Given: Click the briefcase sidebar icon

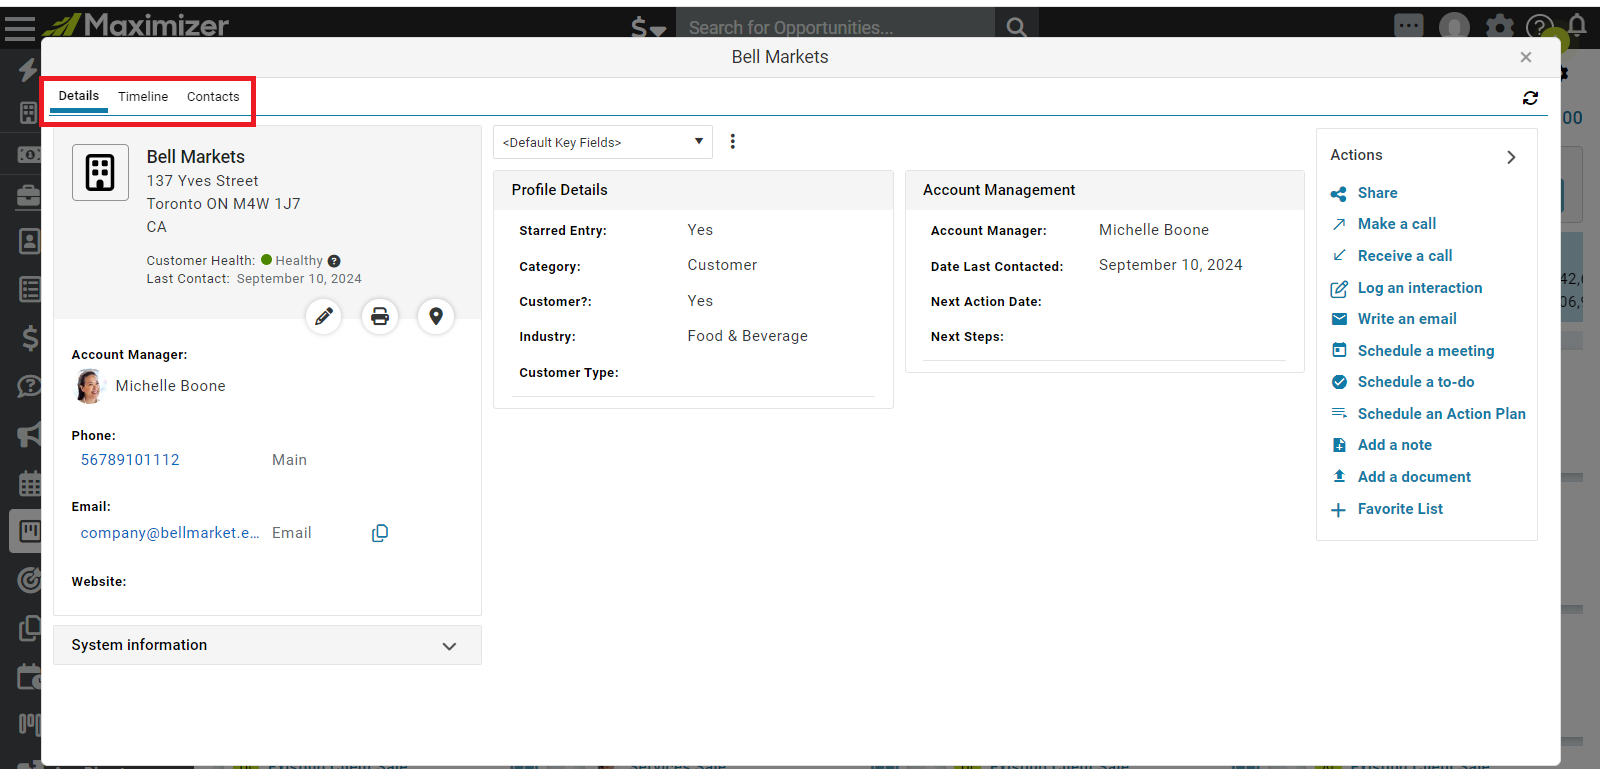Looking at the screenshot, I should [x=29, y=196].
